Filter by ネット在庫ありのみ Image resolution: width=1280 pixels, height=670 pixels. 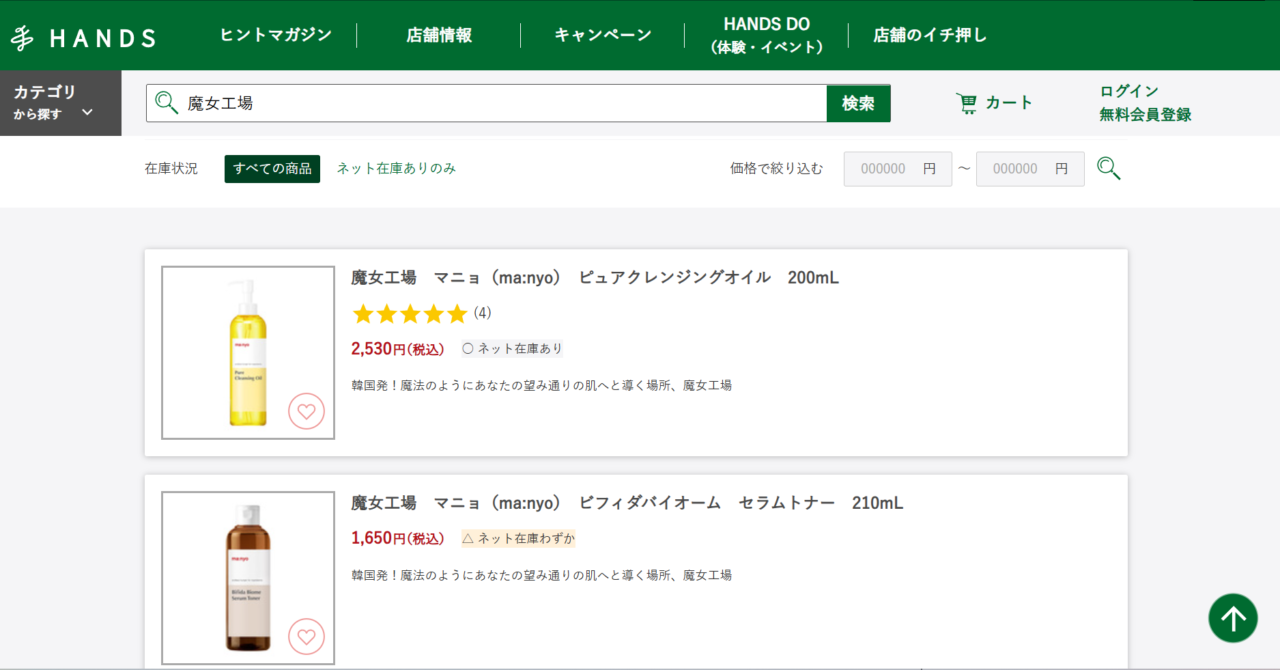tap(396, 168)
